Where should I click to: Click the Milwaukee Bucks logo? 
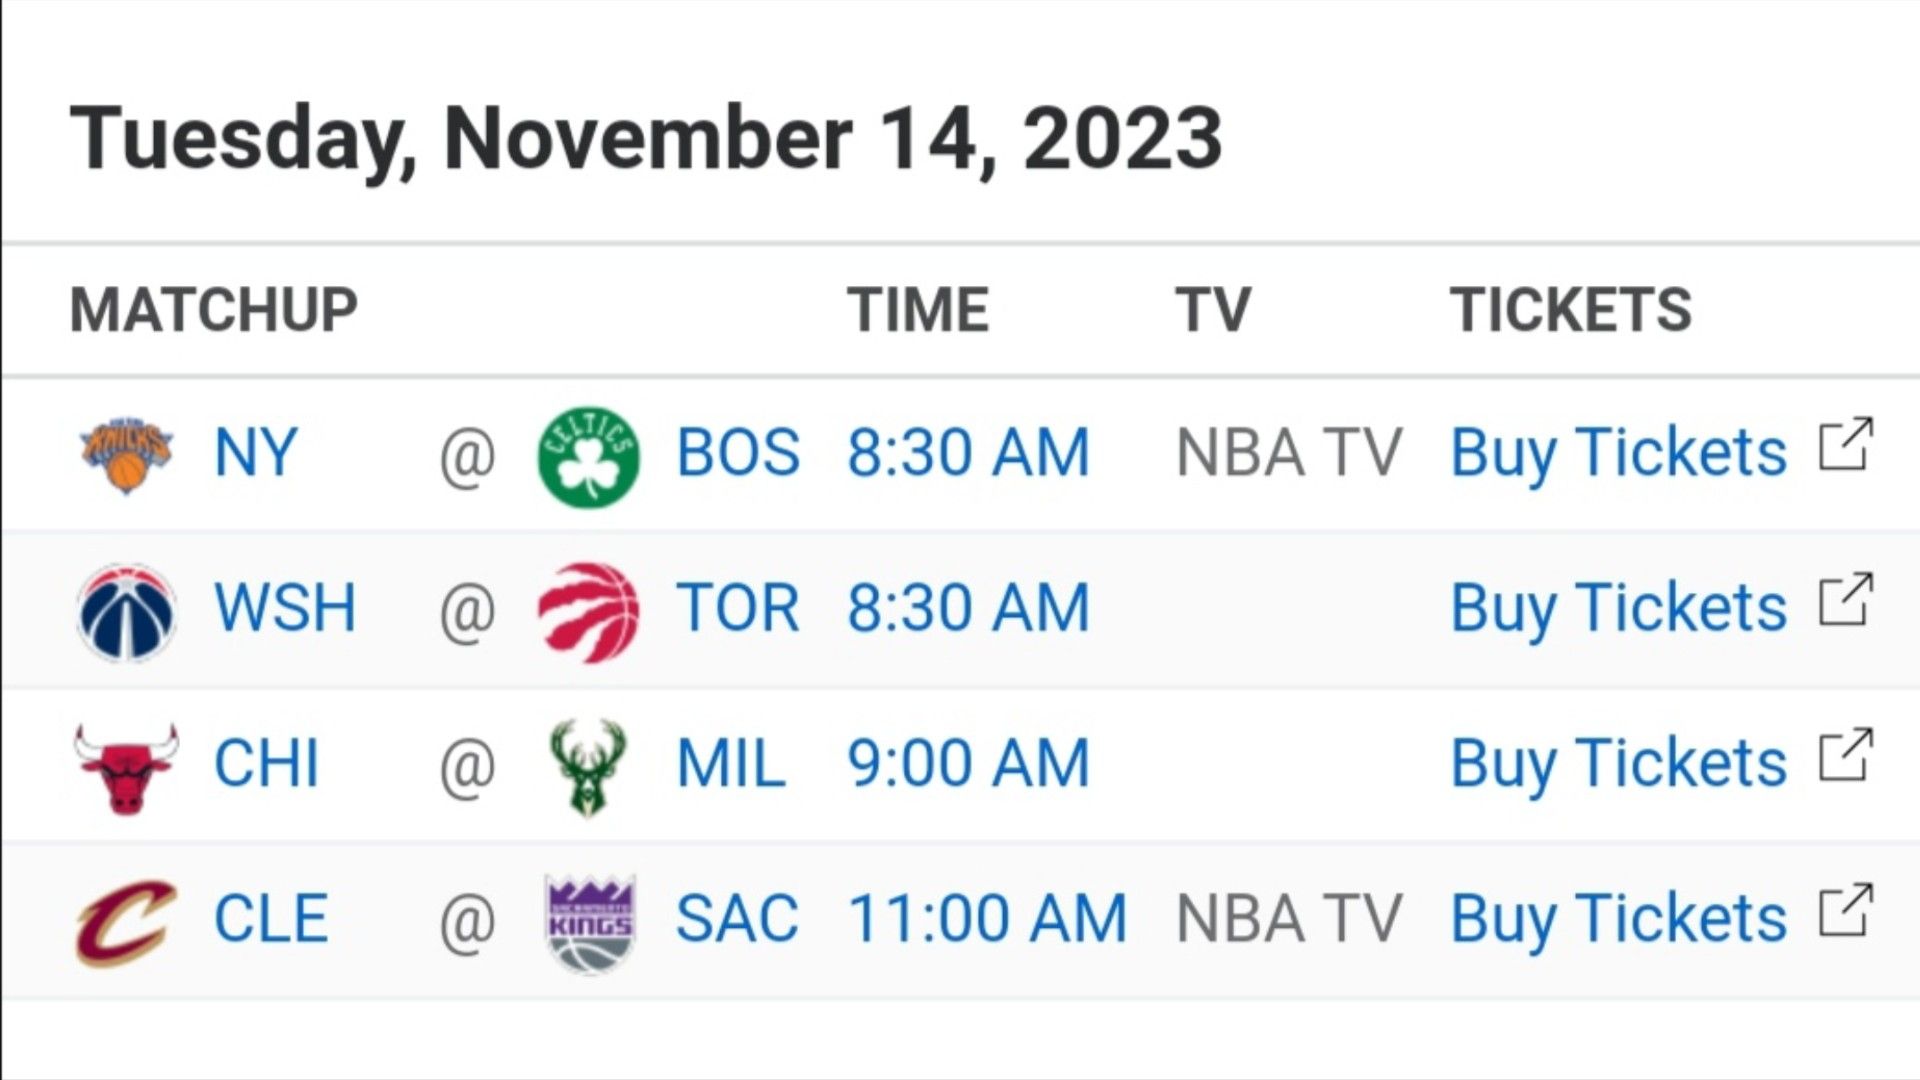click(588, 767)
